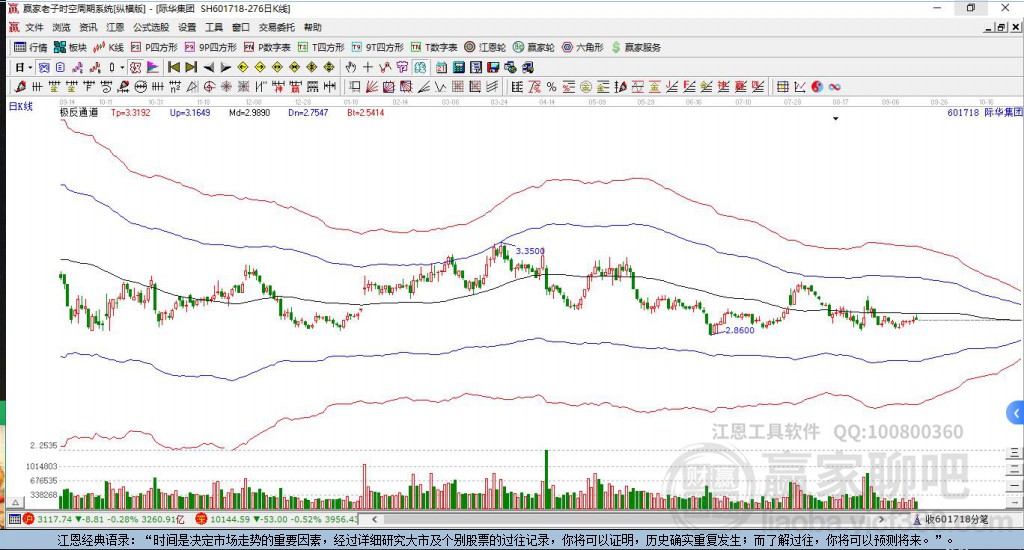
Task: Open the calendar icon
Action: [x=441, y=67]
